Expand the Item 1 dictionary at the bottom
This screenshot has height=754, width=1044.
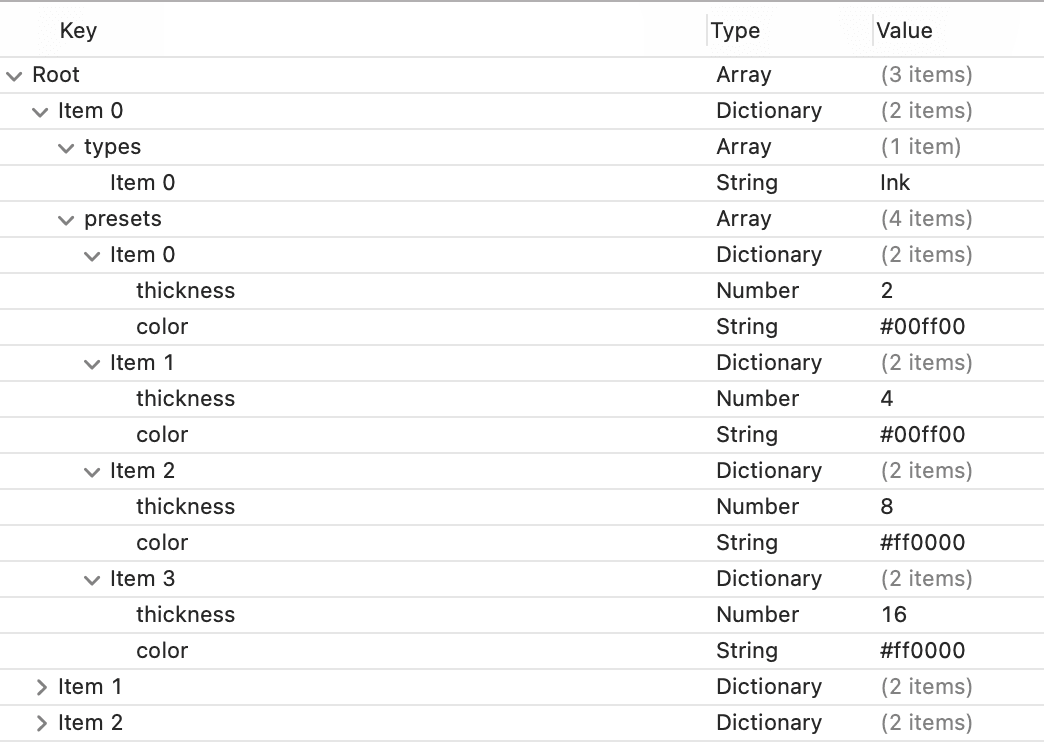tap(40, 687)
